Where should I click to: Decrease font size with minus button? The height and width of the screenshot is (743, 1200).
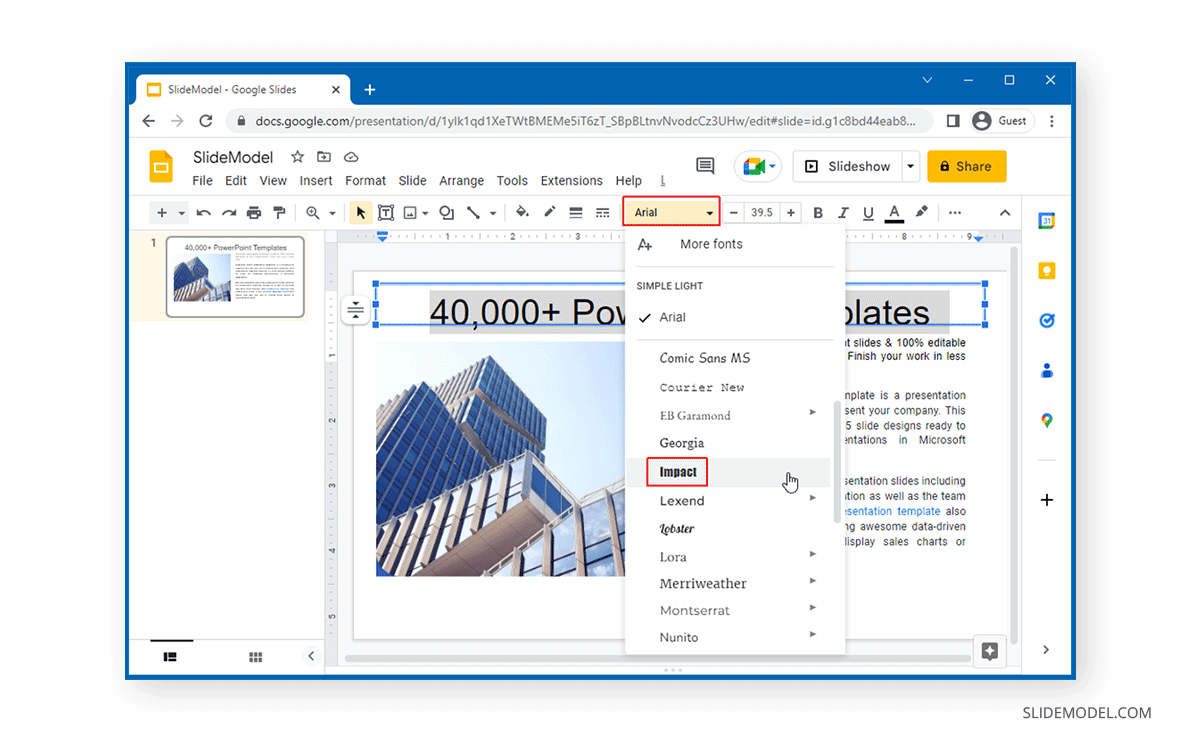(734, 213)
